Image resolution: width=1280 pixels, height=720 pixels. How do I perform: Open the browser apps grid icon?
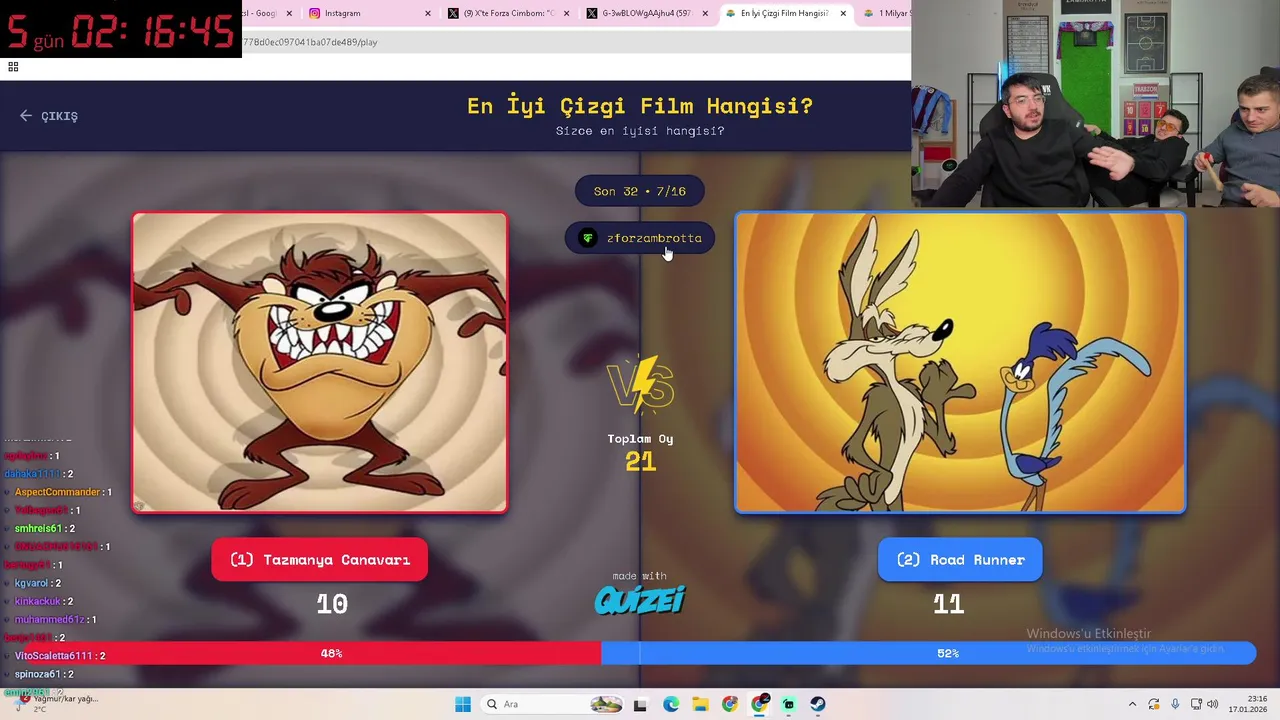[13, 67]
